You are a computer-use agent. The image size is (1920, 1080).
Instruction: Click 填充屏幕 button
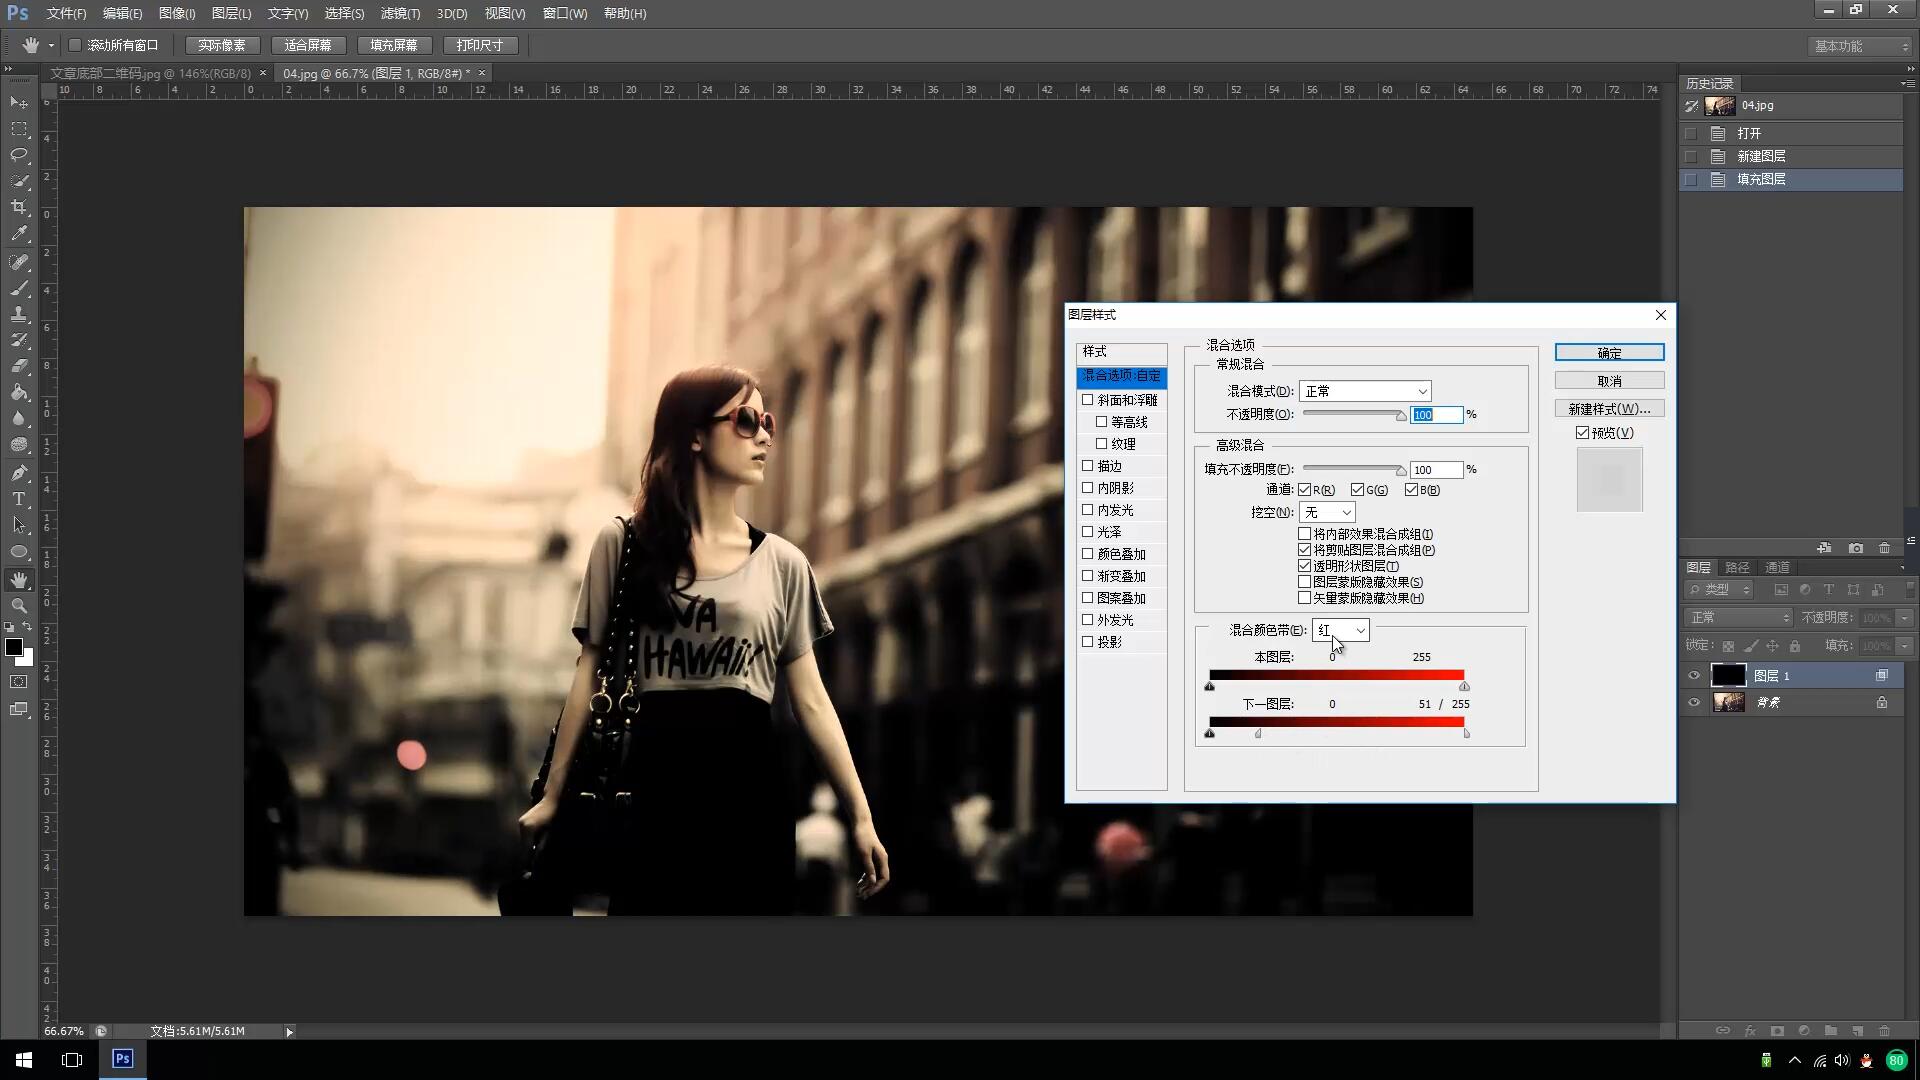394,45
